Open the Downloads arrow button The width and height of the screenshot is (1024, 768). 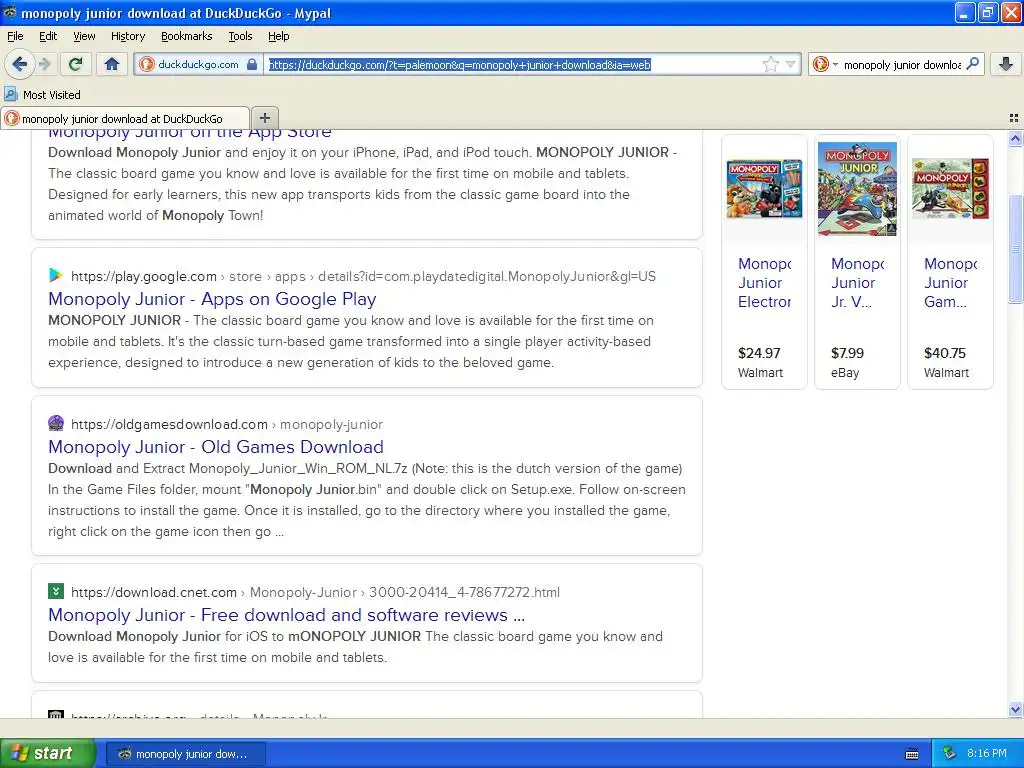[x=1006, y=64]
